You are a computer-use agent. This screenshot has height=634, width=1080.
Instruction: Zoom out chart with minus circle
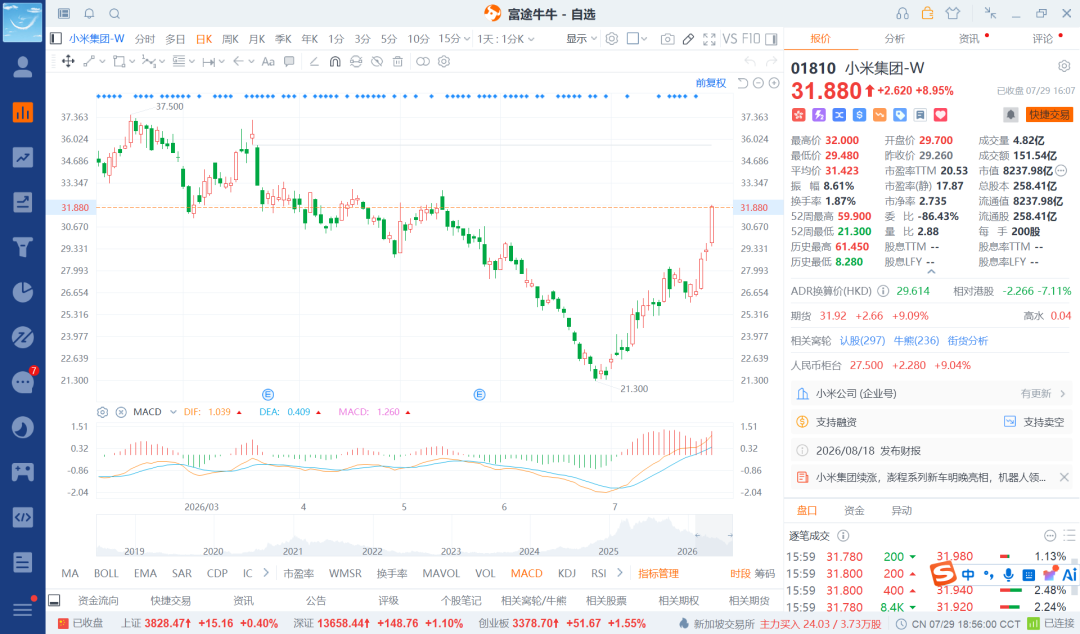click(x=758, y=83)
